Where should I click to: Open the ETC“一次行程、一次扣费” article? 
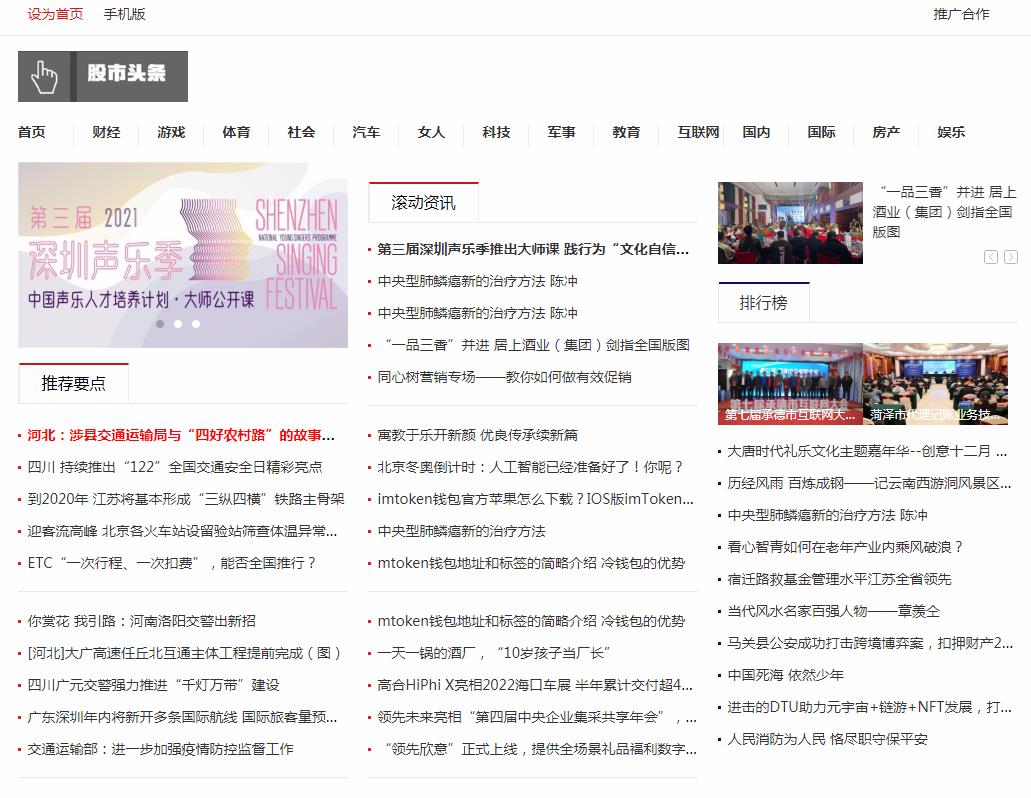[x=172, y=563]
